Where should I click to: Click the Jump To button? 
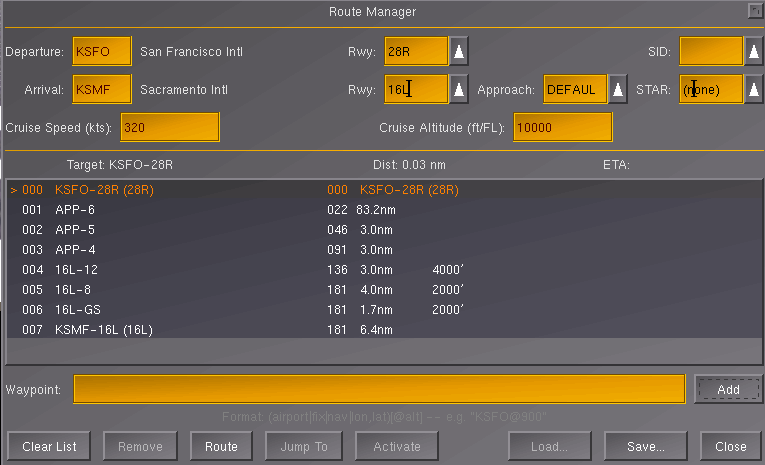tap(304, 446)
